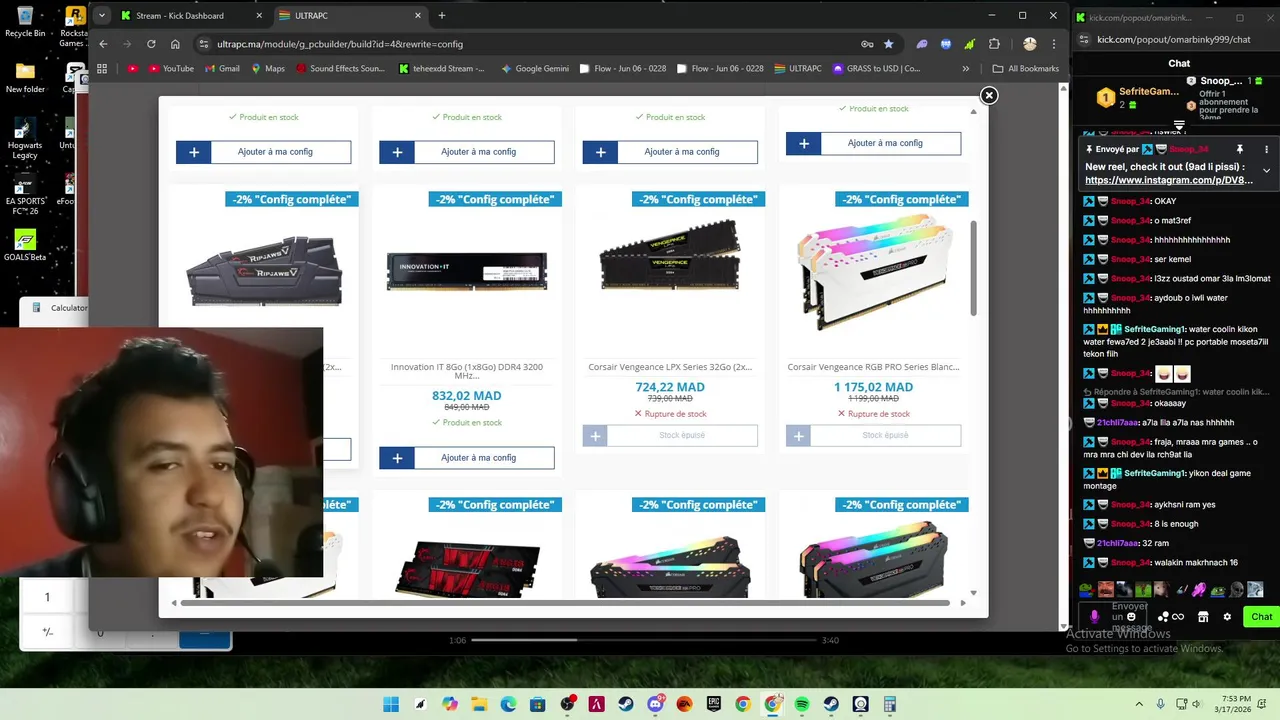The width and height of the screenshot is (1280, 720).
Task: Open the password manager key icon
Action: (867, 44)
